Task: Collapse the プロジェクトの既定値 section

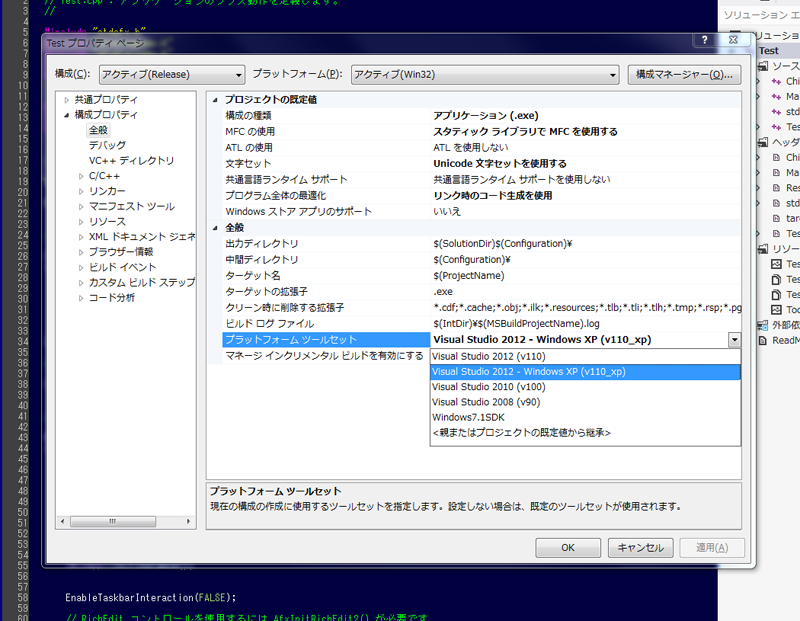Action: [x=215, y=100]
